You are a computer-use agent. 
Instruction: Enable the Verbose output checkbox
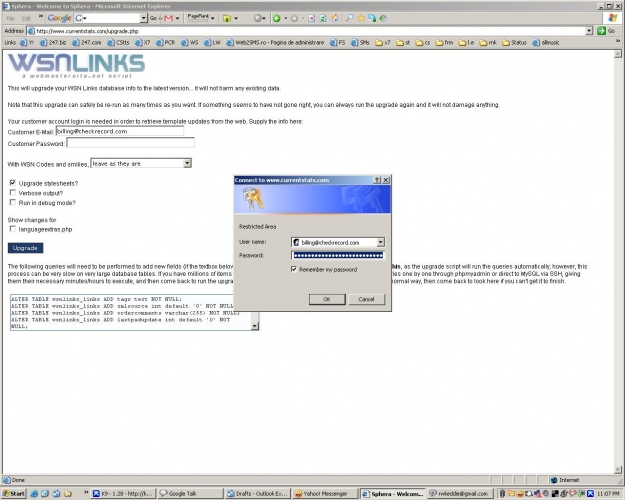[x=12, y=192]
